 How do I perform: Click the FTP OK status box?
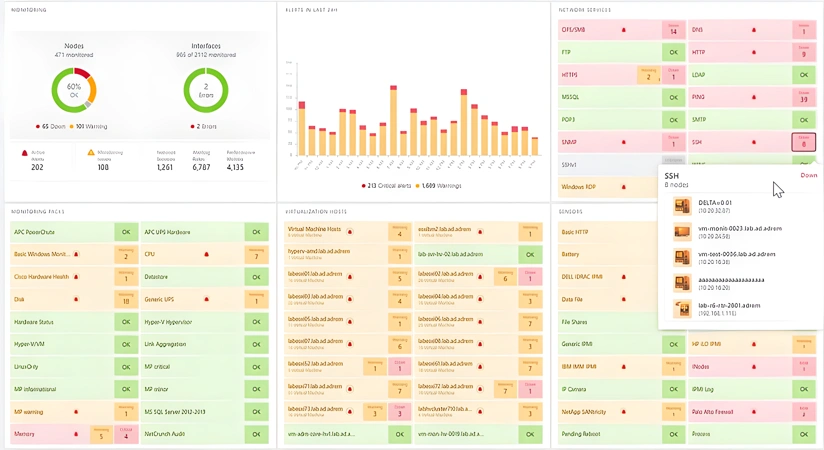[674, 53]
